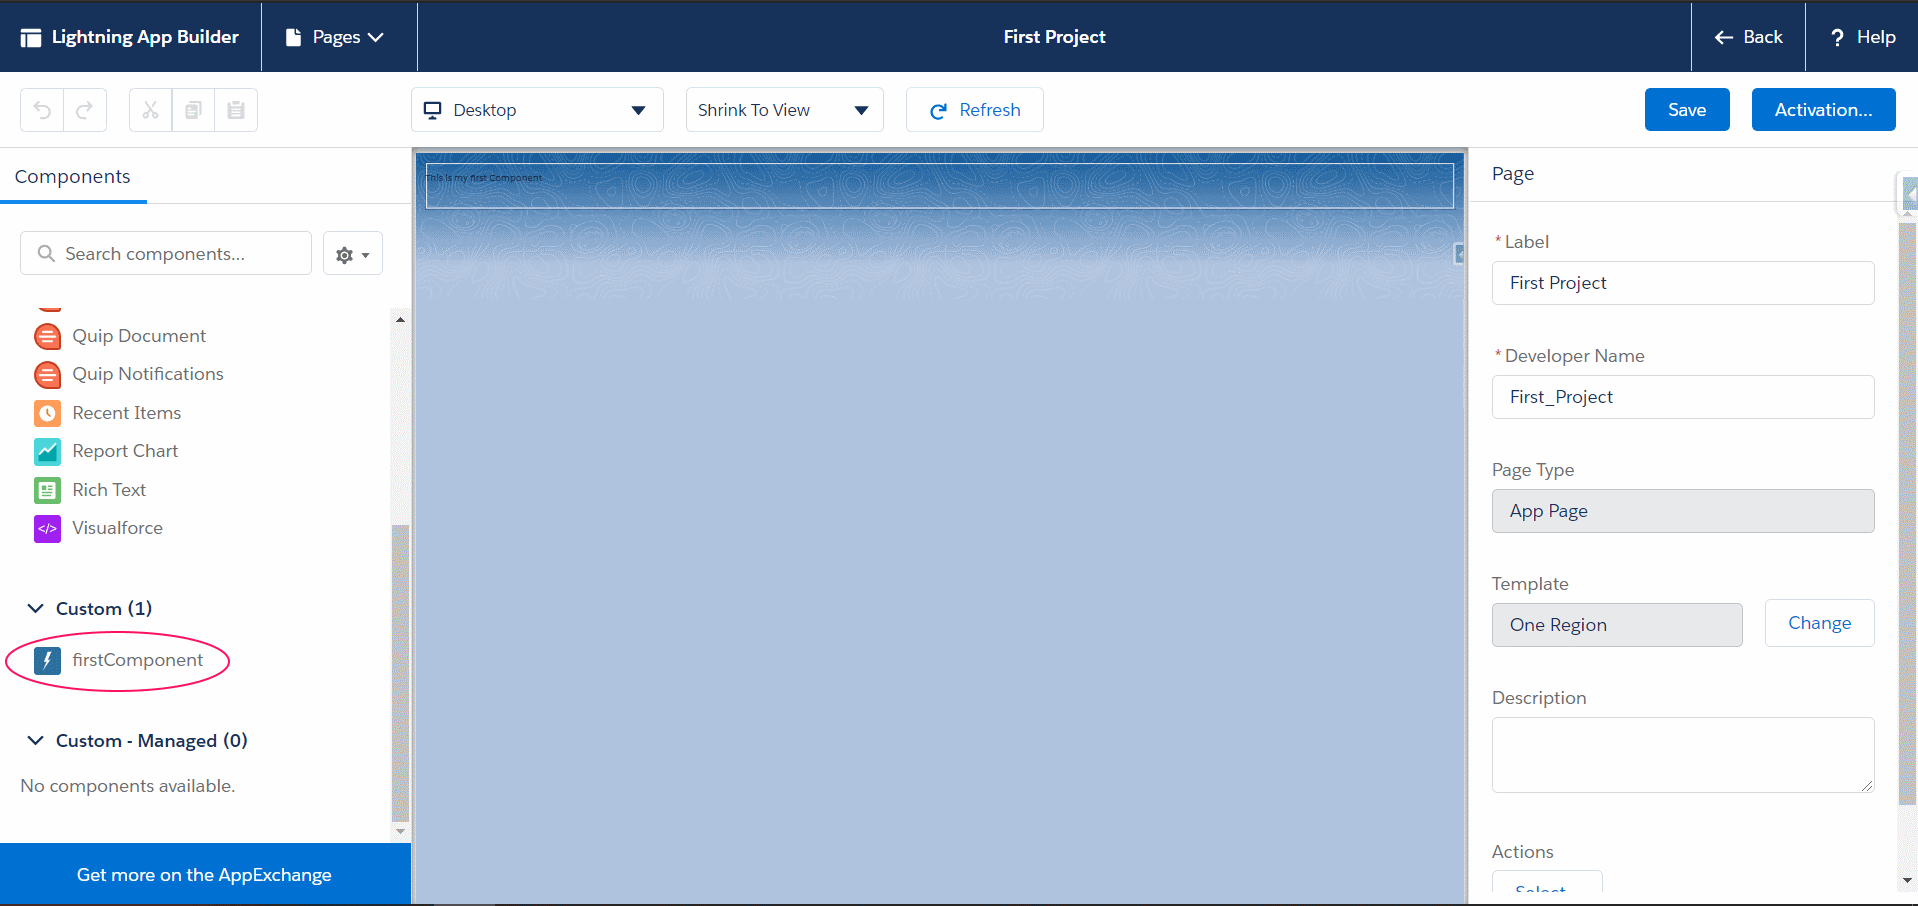The width and height of the screenshot is (1918, 906).
Task: Select the canvas component 'This is my first Component'
Action: click(939, 186)
